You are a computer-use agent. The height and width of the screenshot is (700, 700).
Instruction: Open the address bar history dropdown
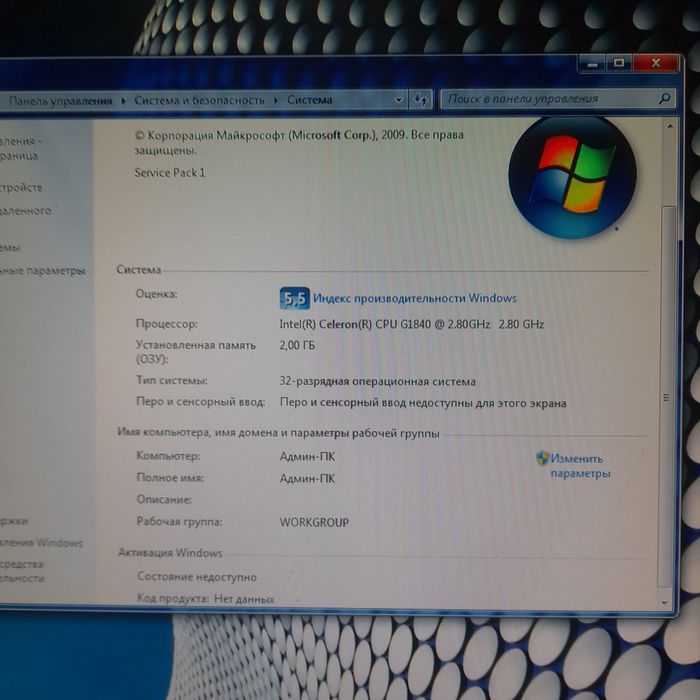coord(398,100)
